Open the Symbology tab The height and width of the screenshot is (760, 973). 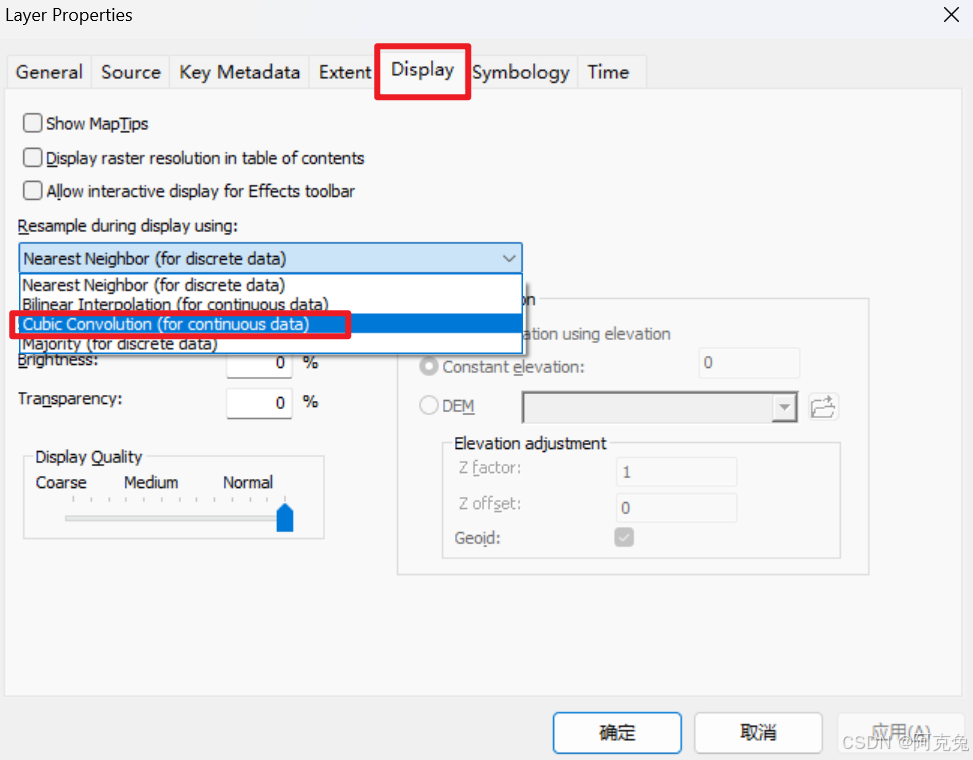click(521, 72)
